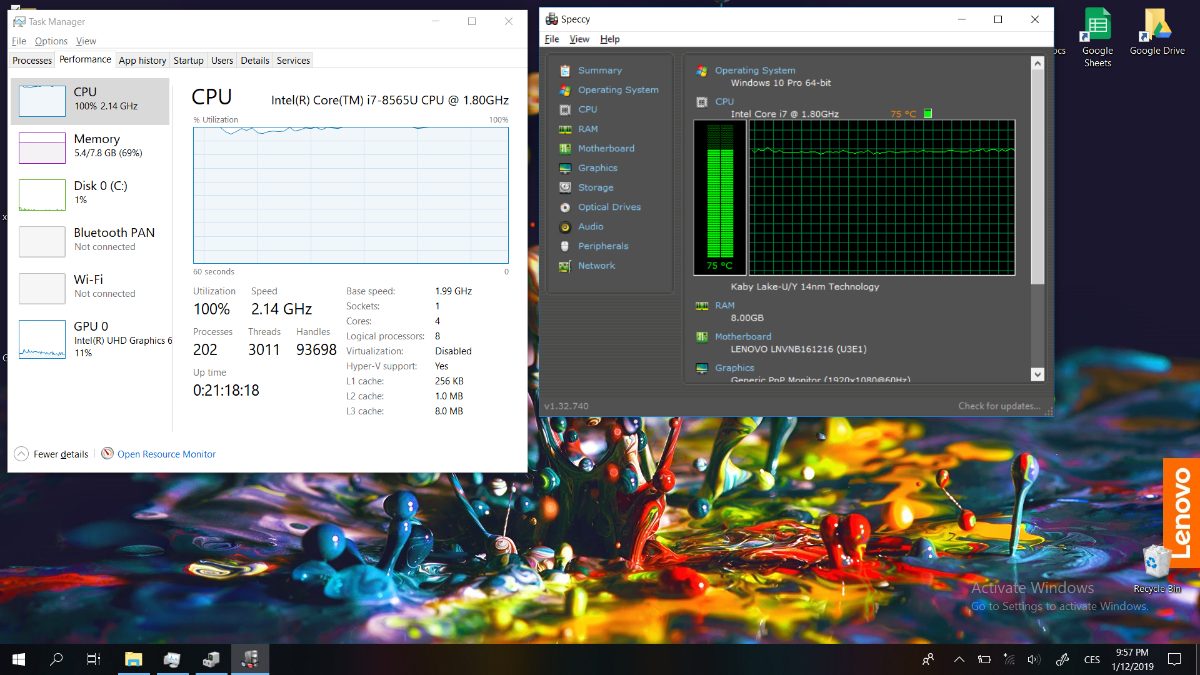The width and height of the screenshot is (1200, 675).
Task: Open the Motherboard section in Speccy sidebar
Action: click(x=606, y=148)
